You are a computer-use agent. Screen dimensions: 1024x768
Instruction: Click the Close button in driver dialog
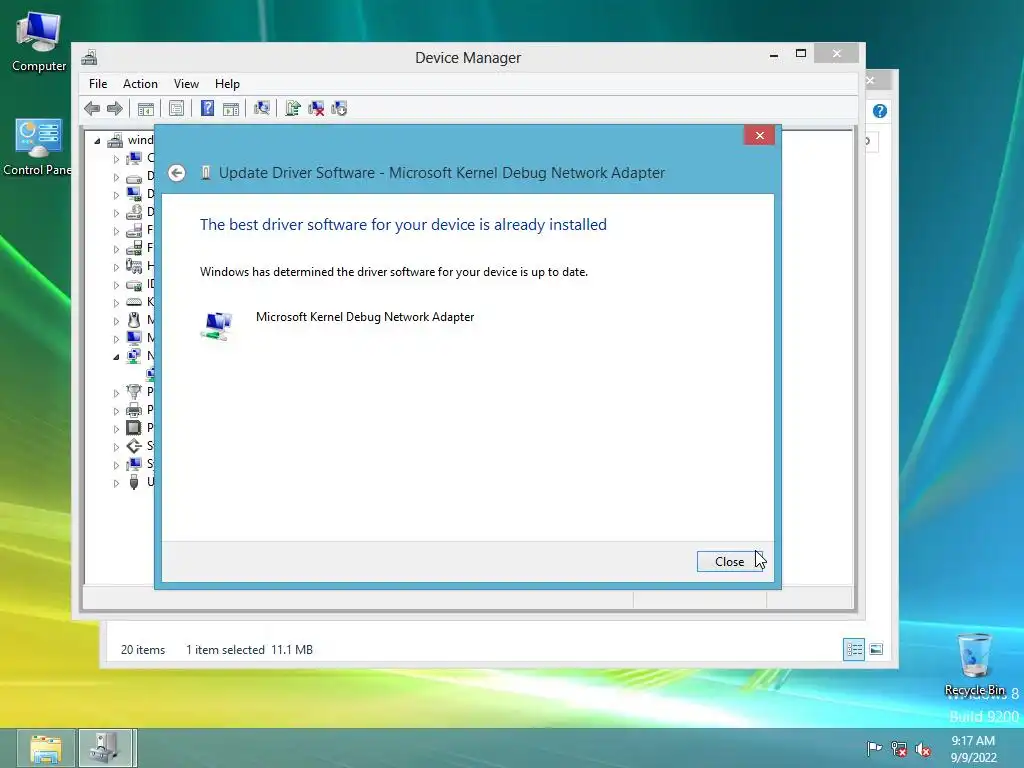[729, 562]
